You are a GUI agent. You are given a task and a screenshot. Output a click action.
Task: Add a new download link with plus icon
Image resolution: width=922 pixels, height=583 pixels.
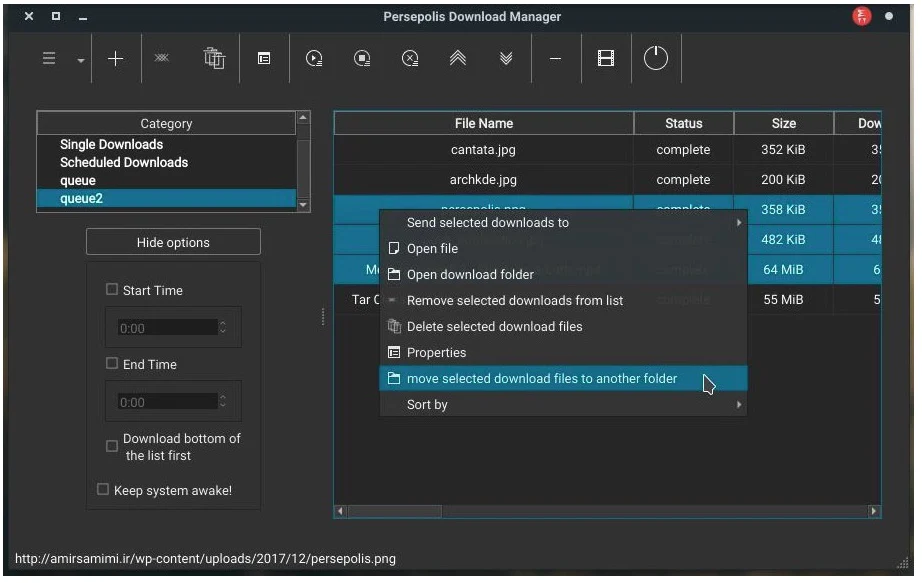tap(116, 58)
